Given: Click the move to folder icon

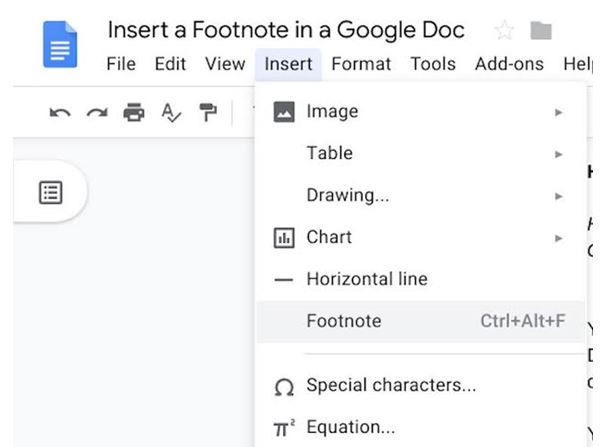Looking at the screenshot, I should [x=541, y=30].
